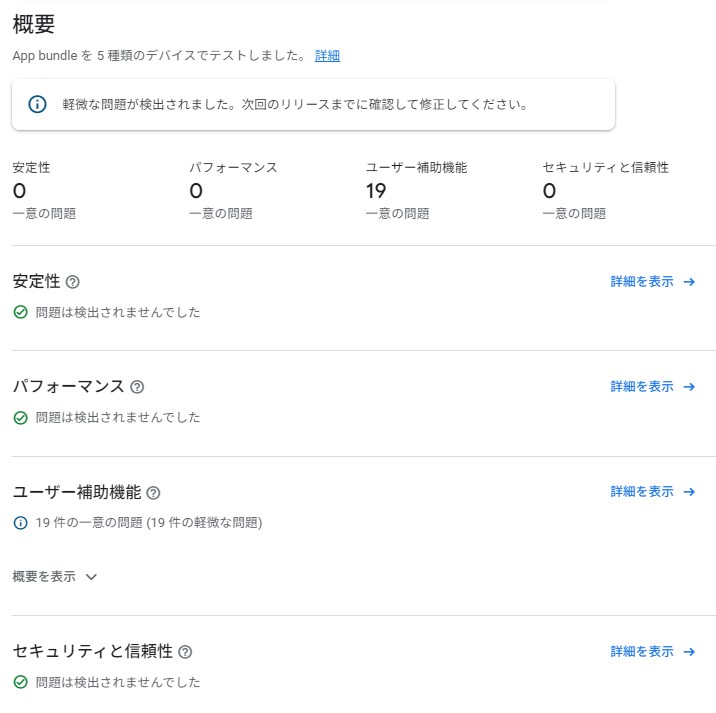Click the help icon next to 安定性
This screenshot has width=716, height=713.
pyautogui.click(x=72, y=282)
